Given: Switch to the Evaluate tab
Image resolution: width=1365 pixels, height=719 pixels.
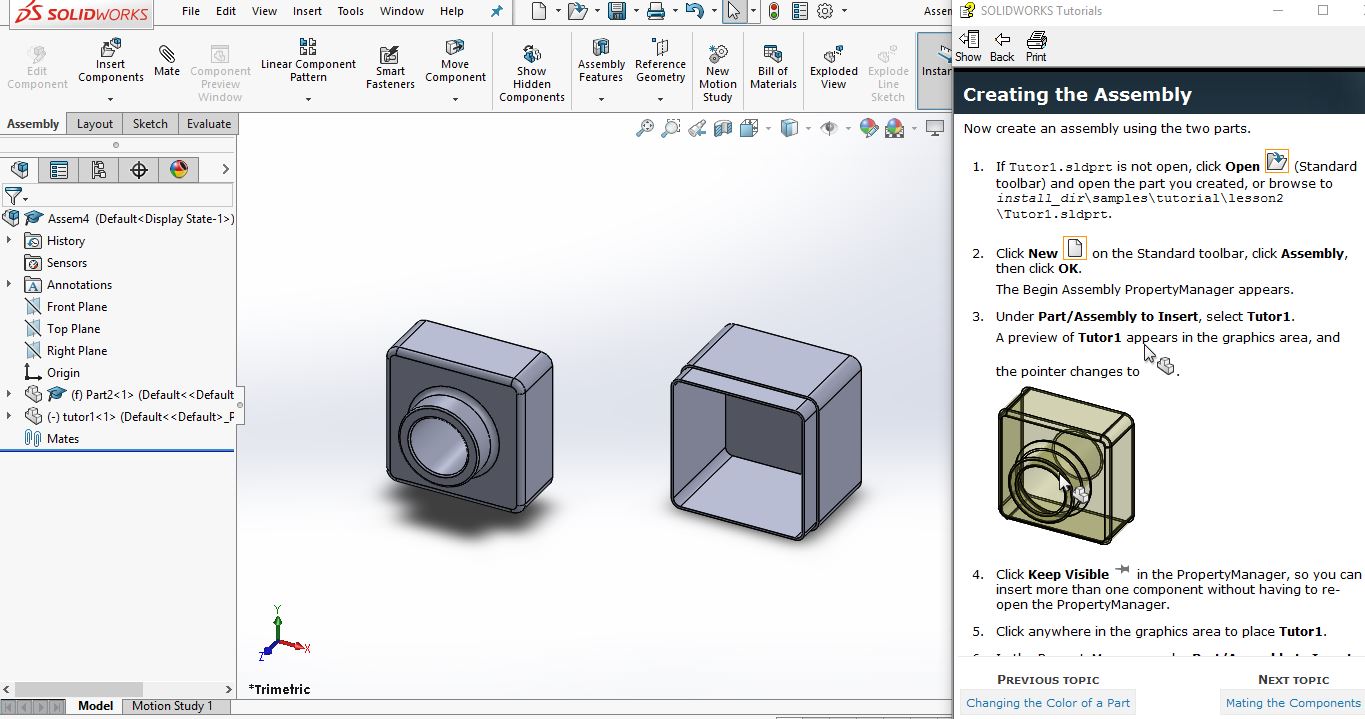Looking at the screenshot, I should 209,124.
